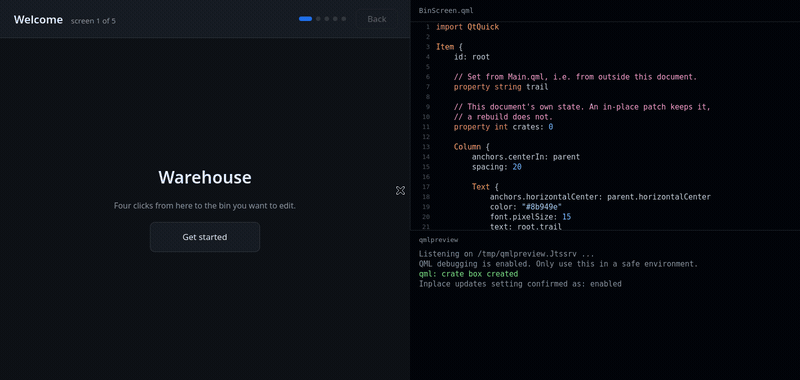Viewport: 800px width, 380px height.
Task: Click green output 'qml: crate box created'
Action: click(468, 274)
